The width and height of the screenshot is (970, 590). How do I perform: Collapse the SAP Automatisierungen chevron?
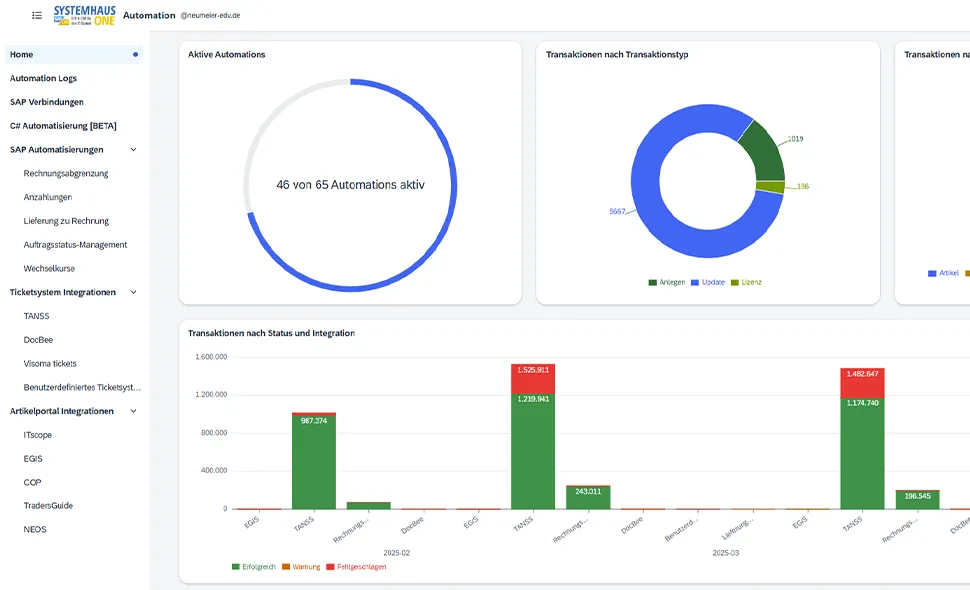click(133, 150)
